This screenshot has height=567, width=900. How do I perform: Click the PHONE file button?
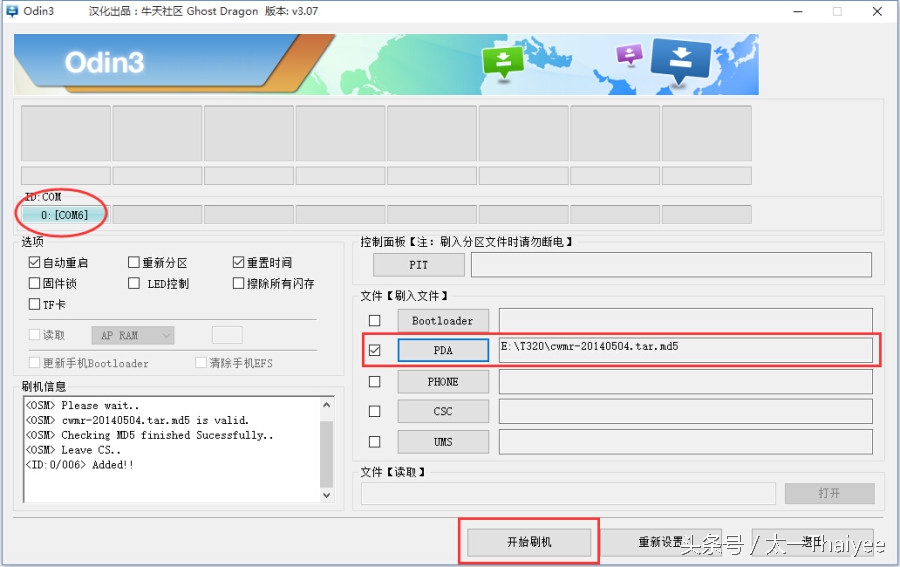pos(443,382)
